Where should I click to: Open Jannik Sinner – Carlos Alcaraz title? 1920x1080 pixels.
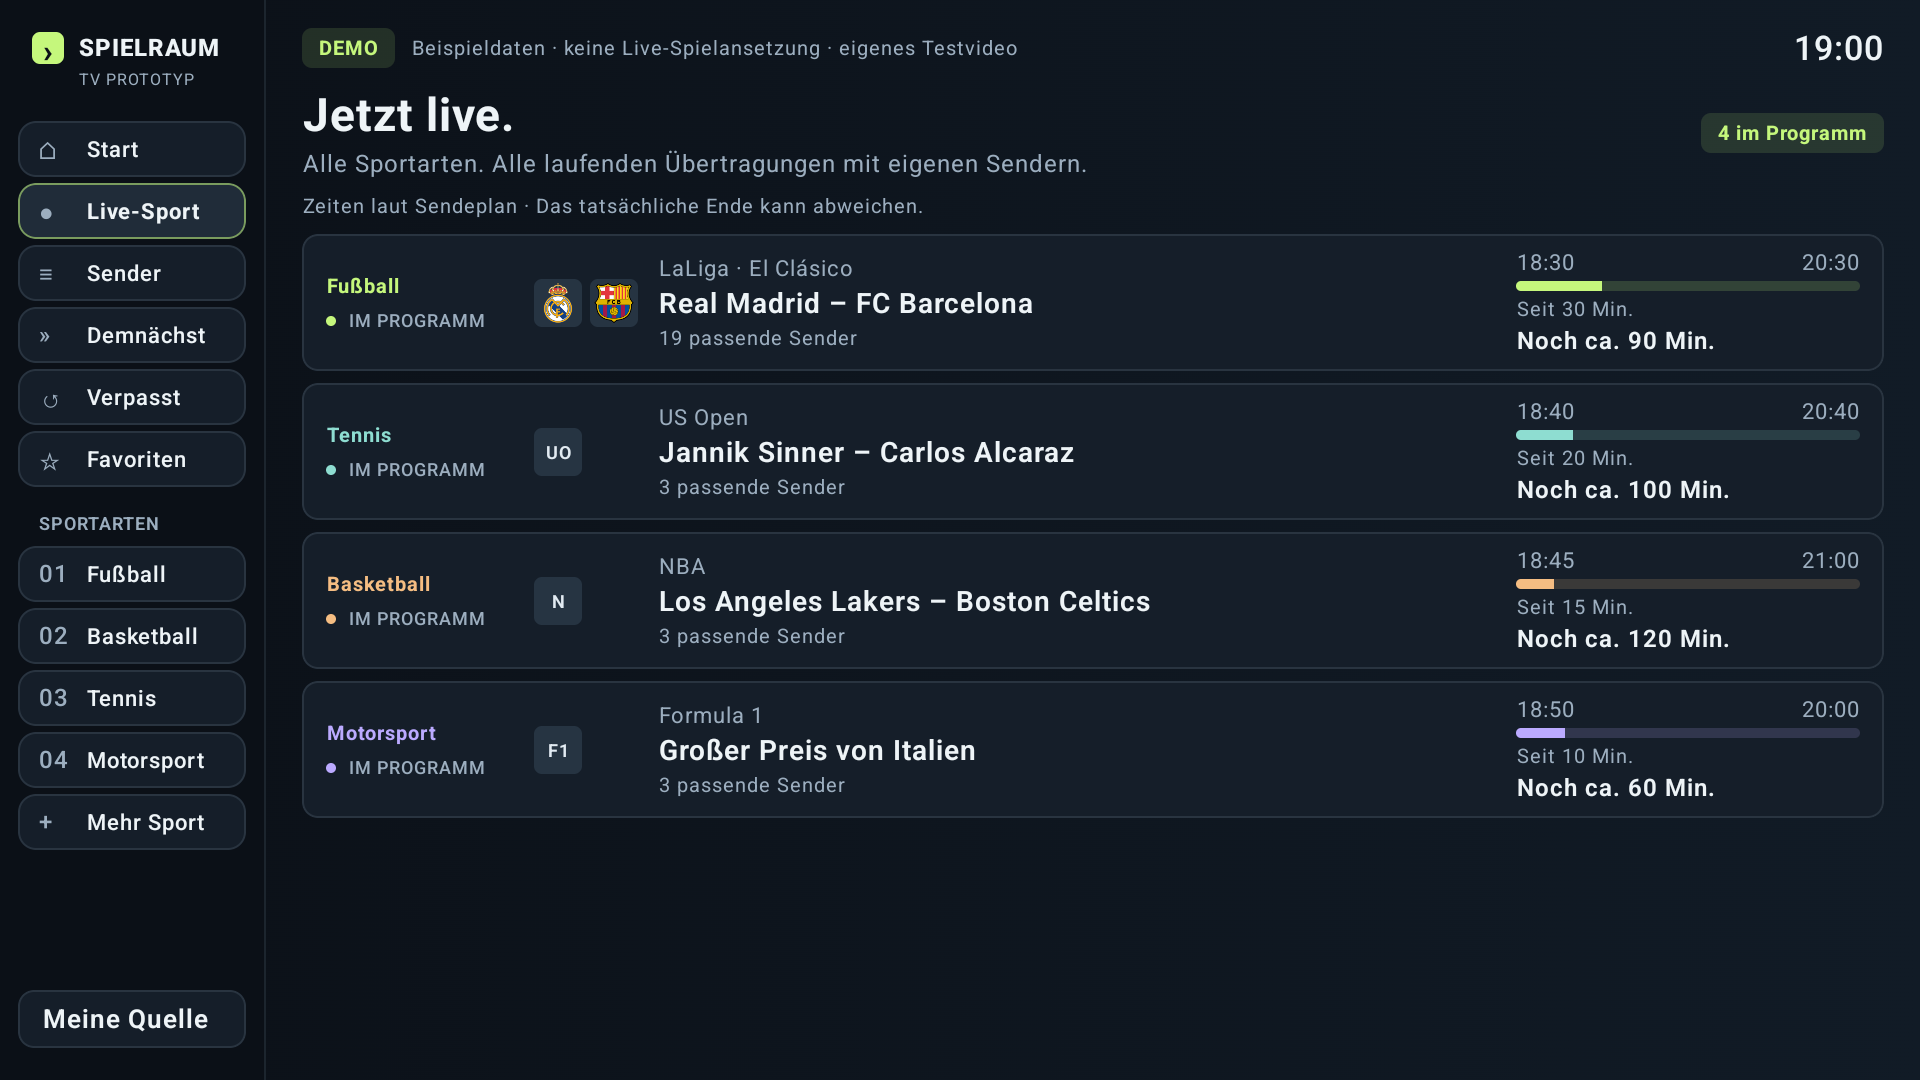coord(866,452)
